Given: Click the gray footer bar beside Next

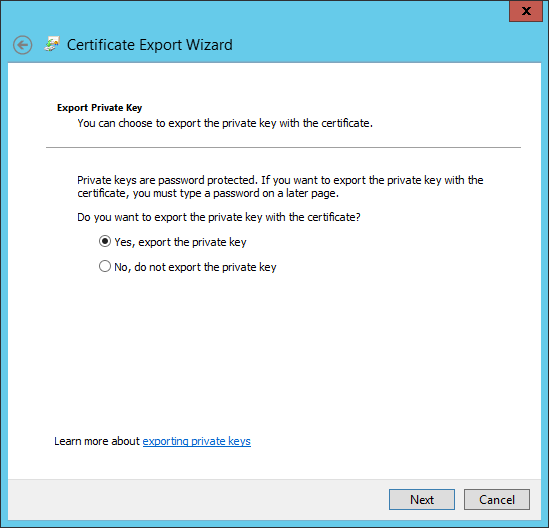Looking at the screenshot, I should point(196,500).
